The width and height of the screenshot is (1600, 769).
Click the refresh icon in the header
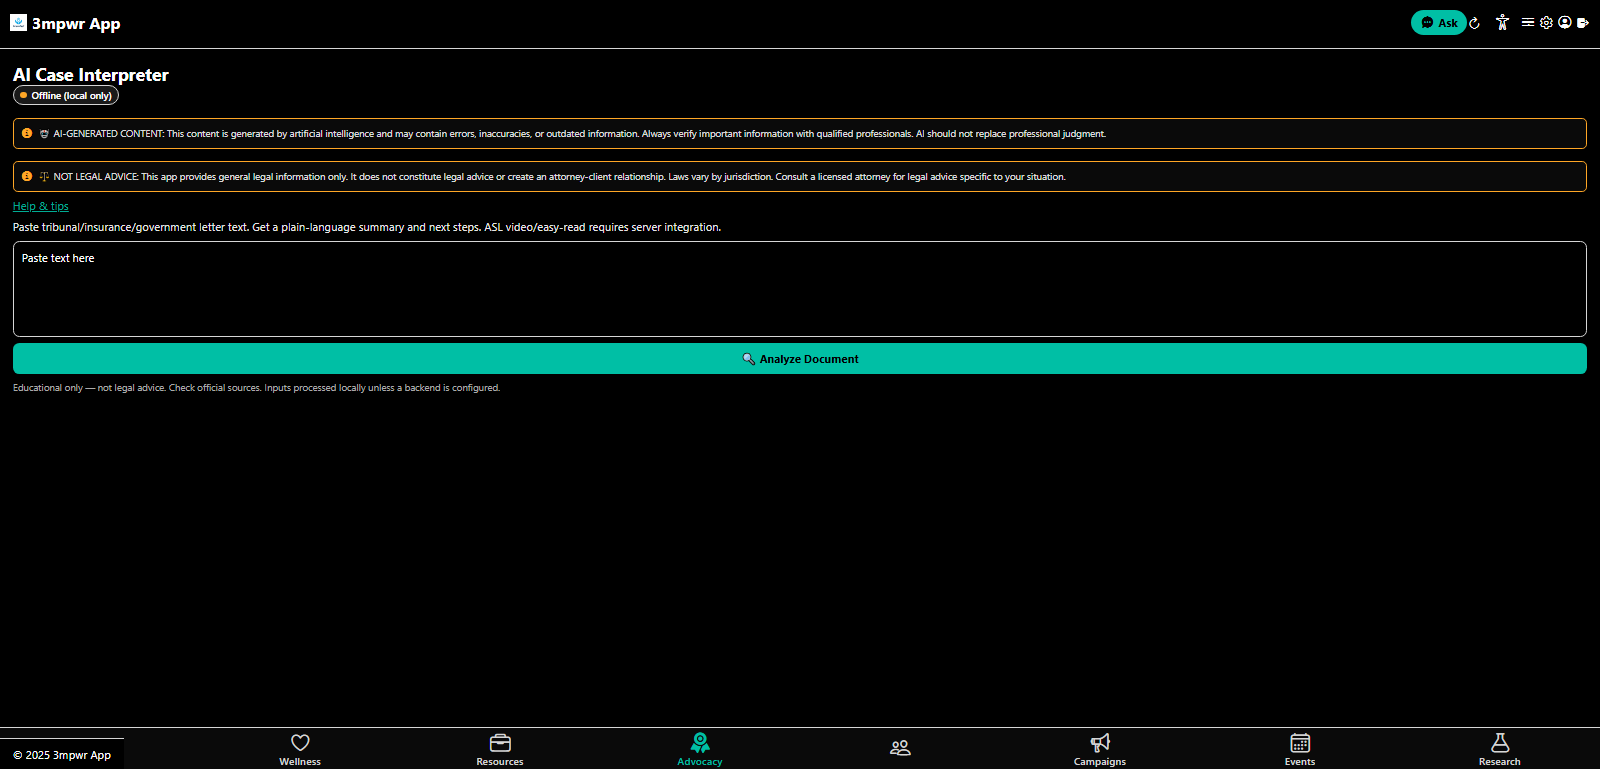point(1474,23)
